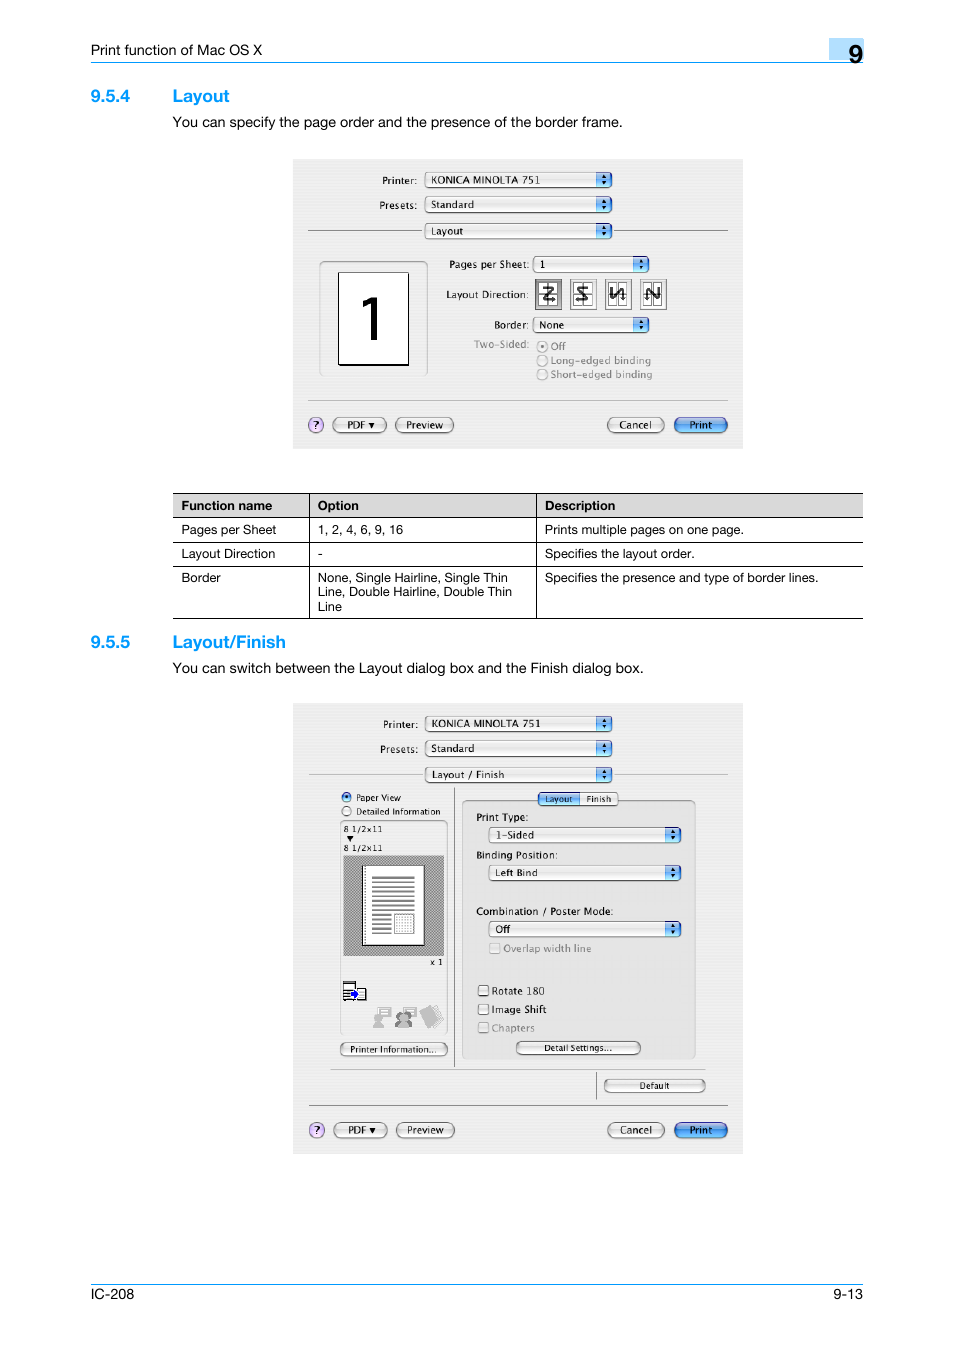Click the 9.5.4 Layout section heading

point(160,96)
